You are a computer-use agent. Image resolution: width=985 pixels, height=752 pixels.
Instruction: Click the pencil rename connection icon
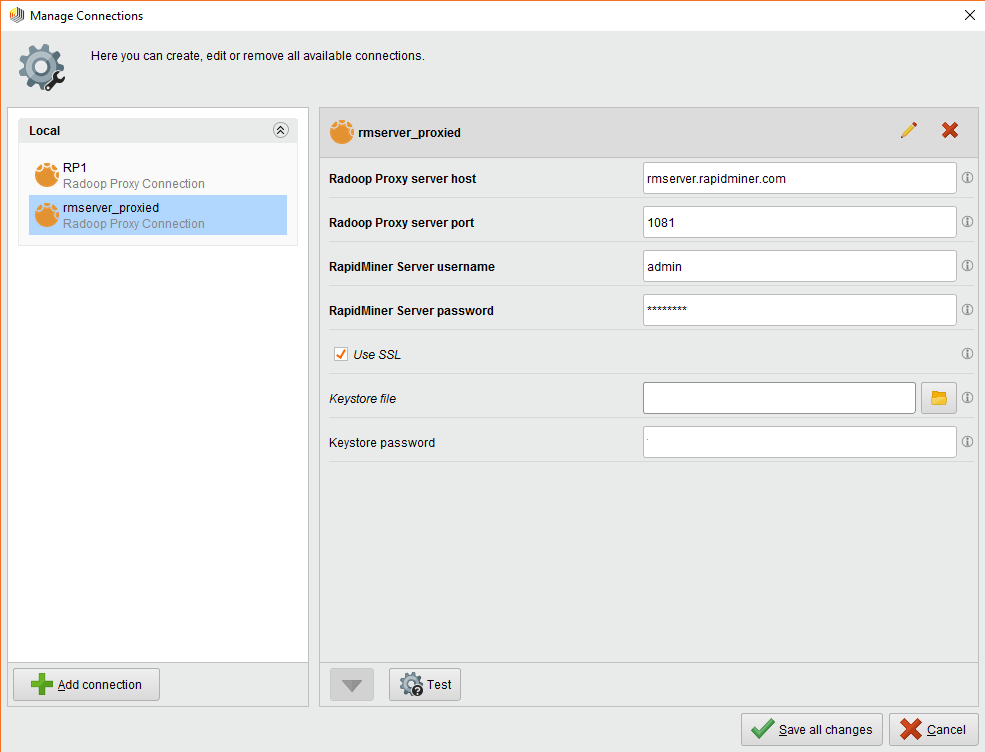[x=908, y=130]
